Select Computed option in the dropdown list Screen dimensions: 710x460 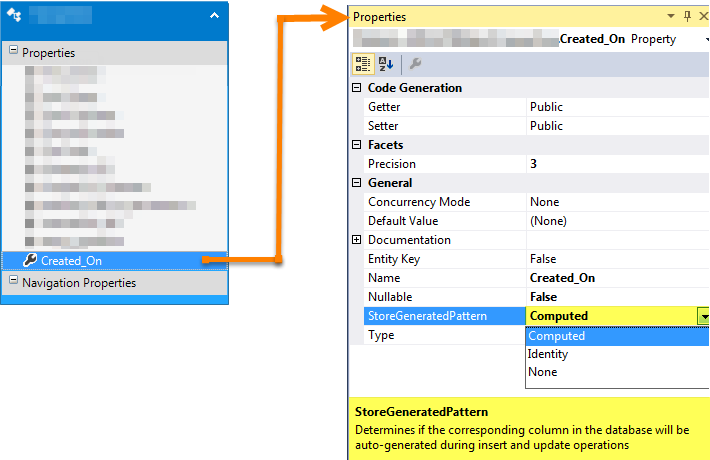(x=557, y=336)
